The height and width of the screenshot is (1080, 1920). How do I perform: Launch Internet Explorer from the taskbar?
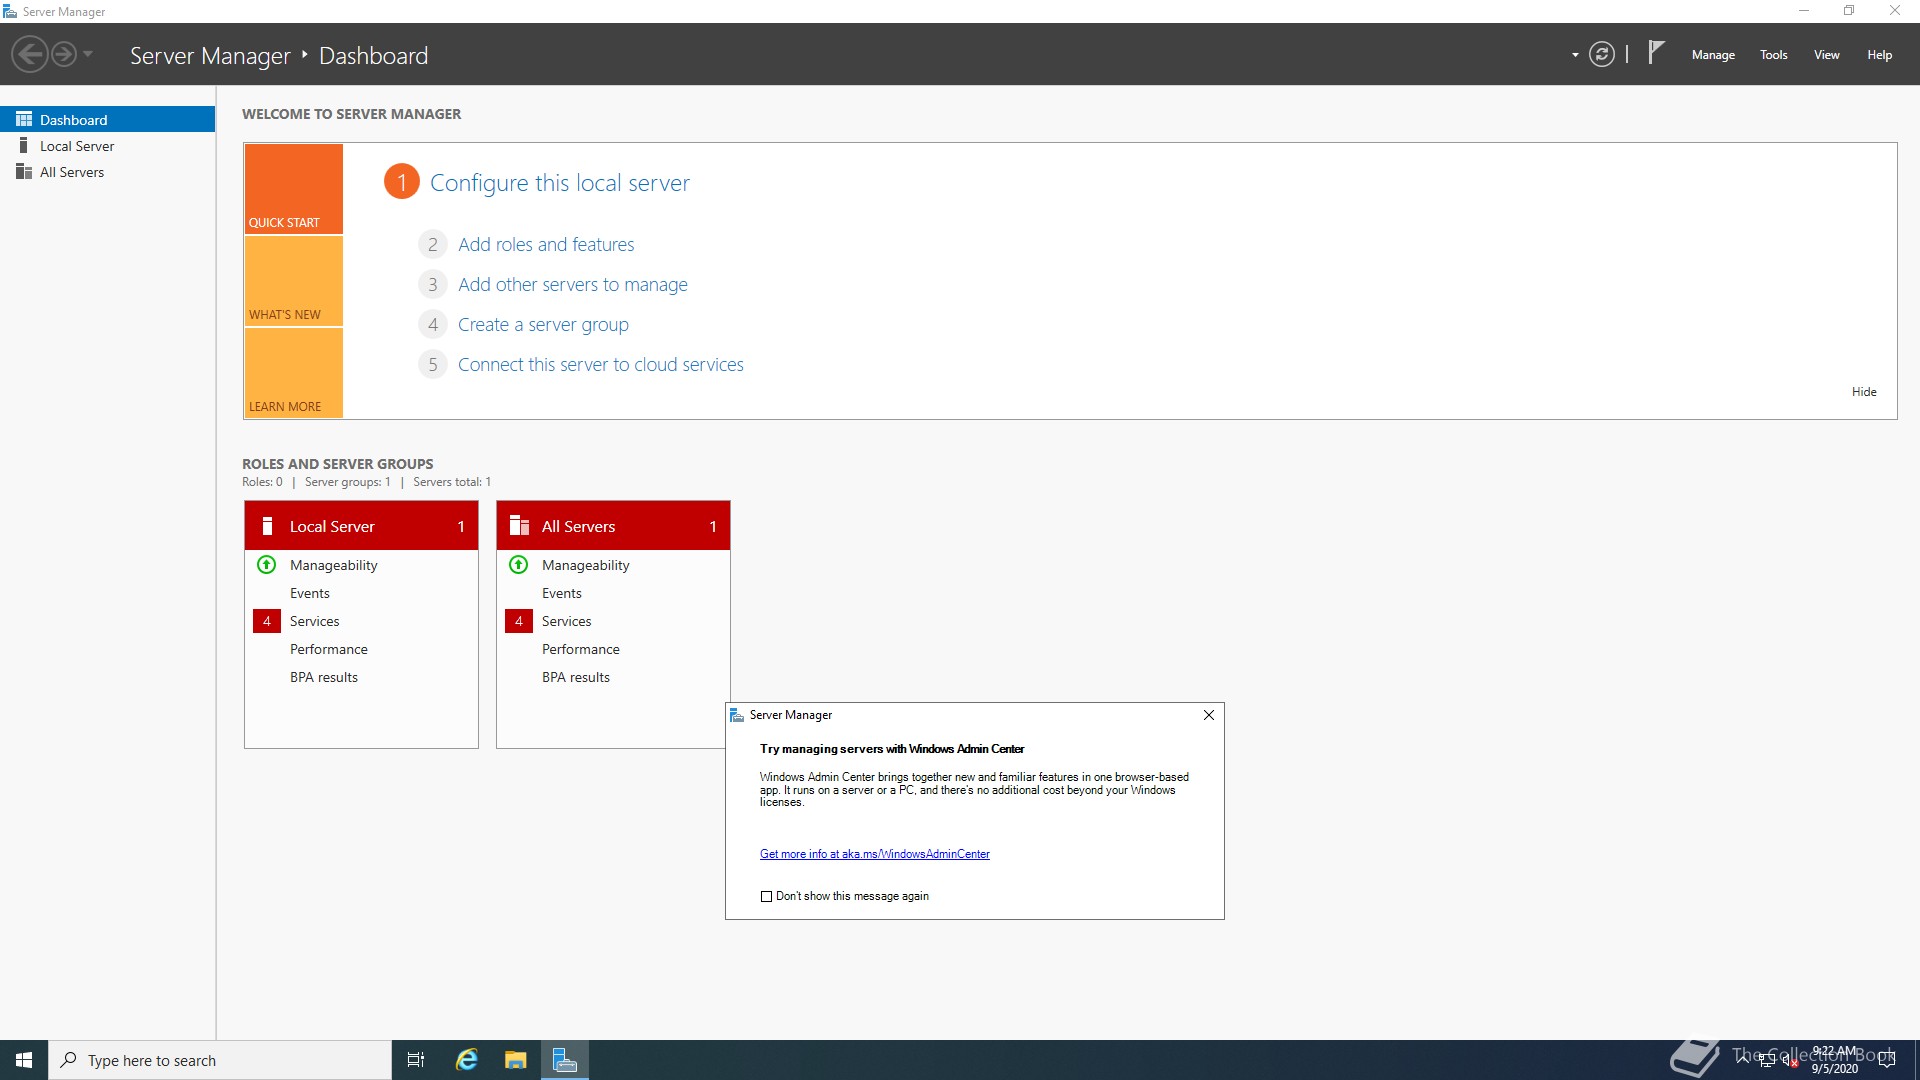coord(467,1060)
